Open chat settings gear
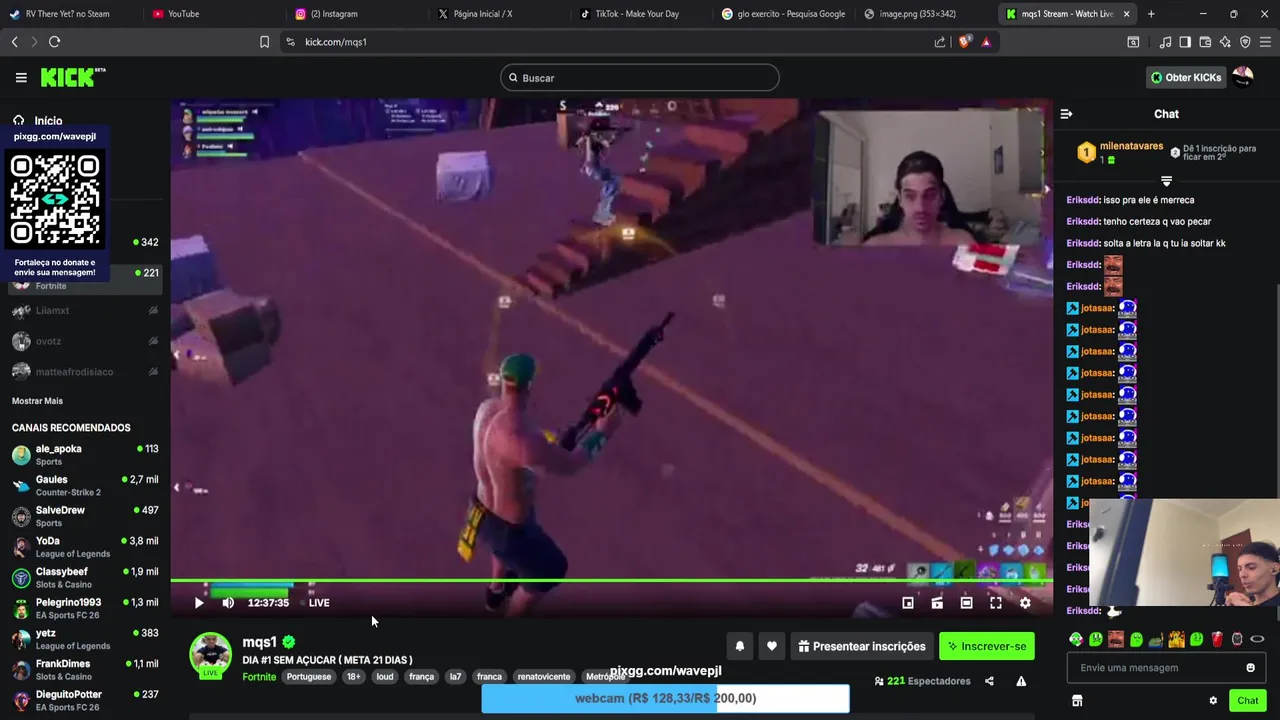Image resolution: width=1280 pixels, height=720 pixels. (x=1213, y=701)
